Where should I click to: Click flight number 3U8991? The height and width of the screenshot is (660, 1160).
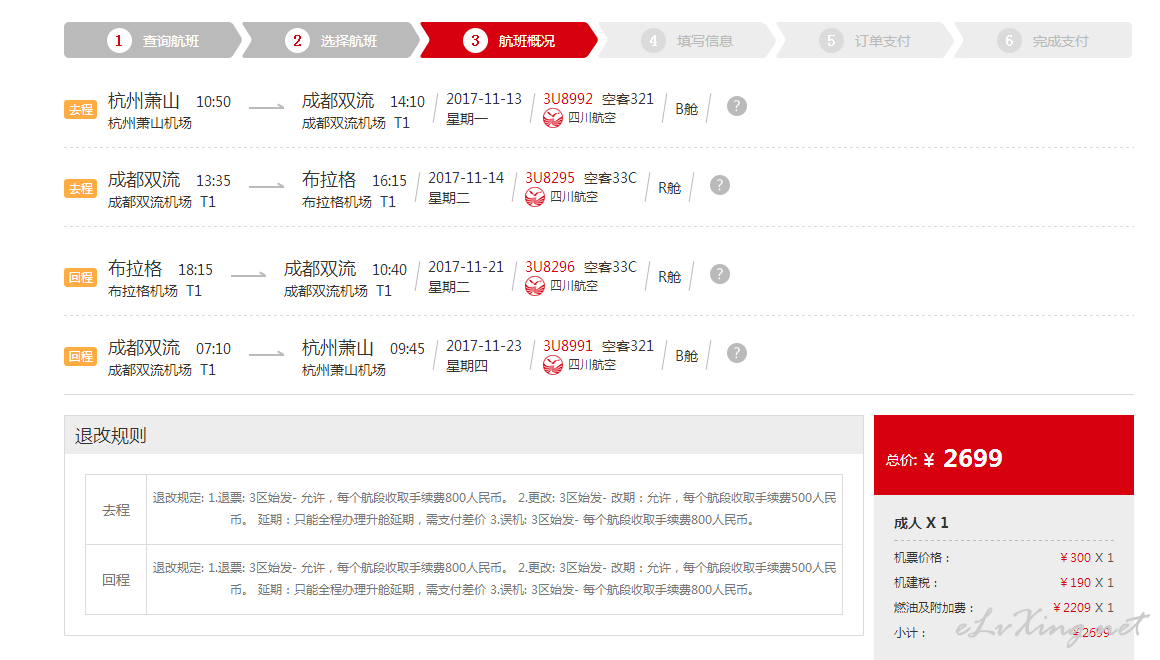(x=568, y=346)
